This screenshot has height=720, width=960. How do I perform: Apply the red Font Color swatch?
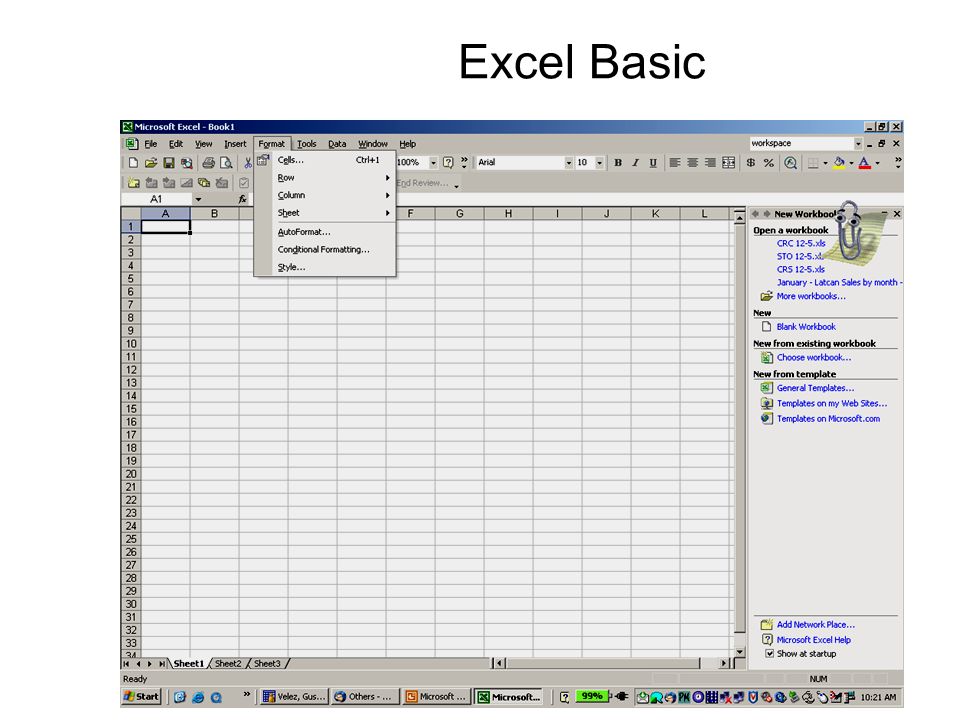[864, 163]
